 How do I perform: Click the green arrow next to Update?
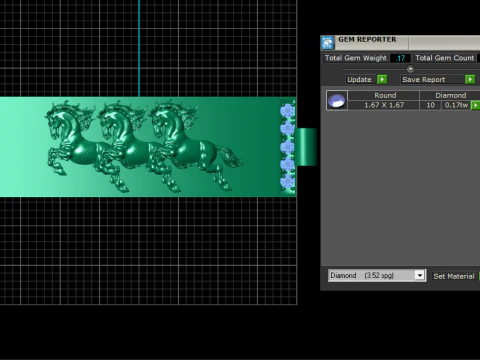[x=382, y=79]
